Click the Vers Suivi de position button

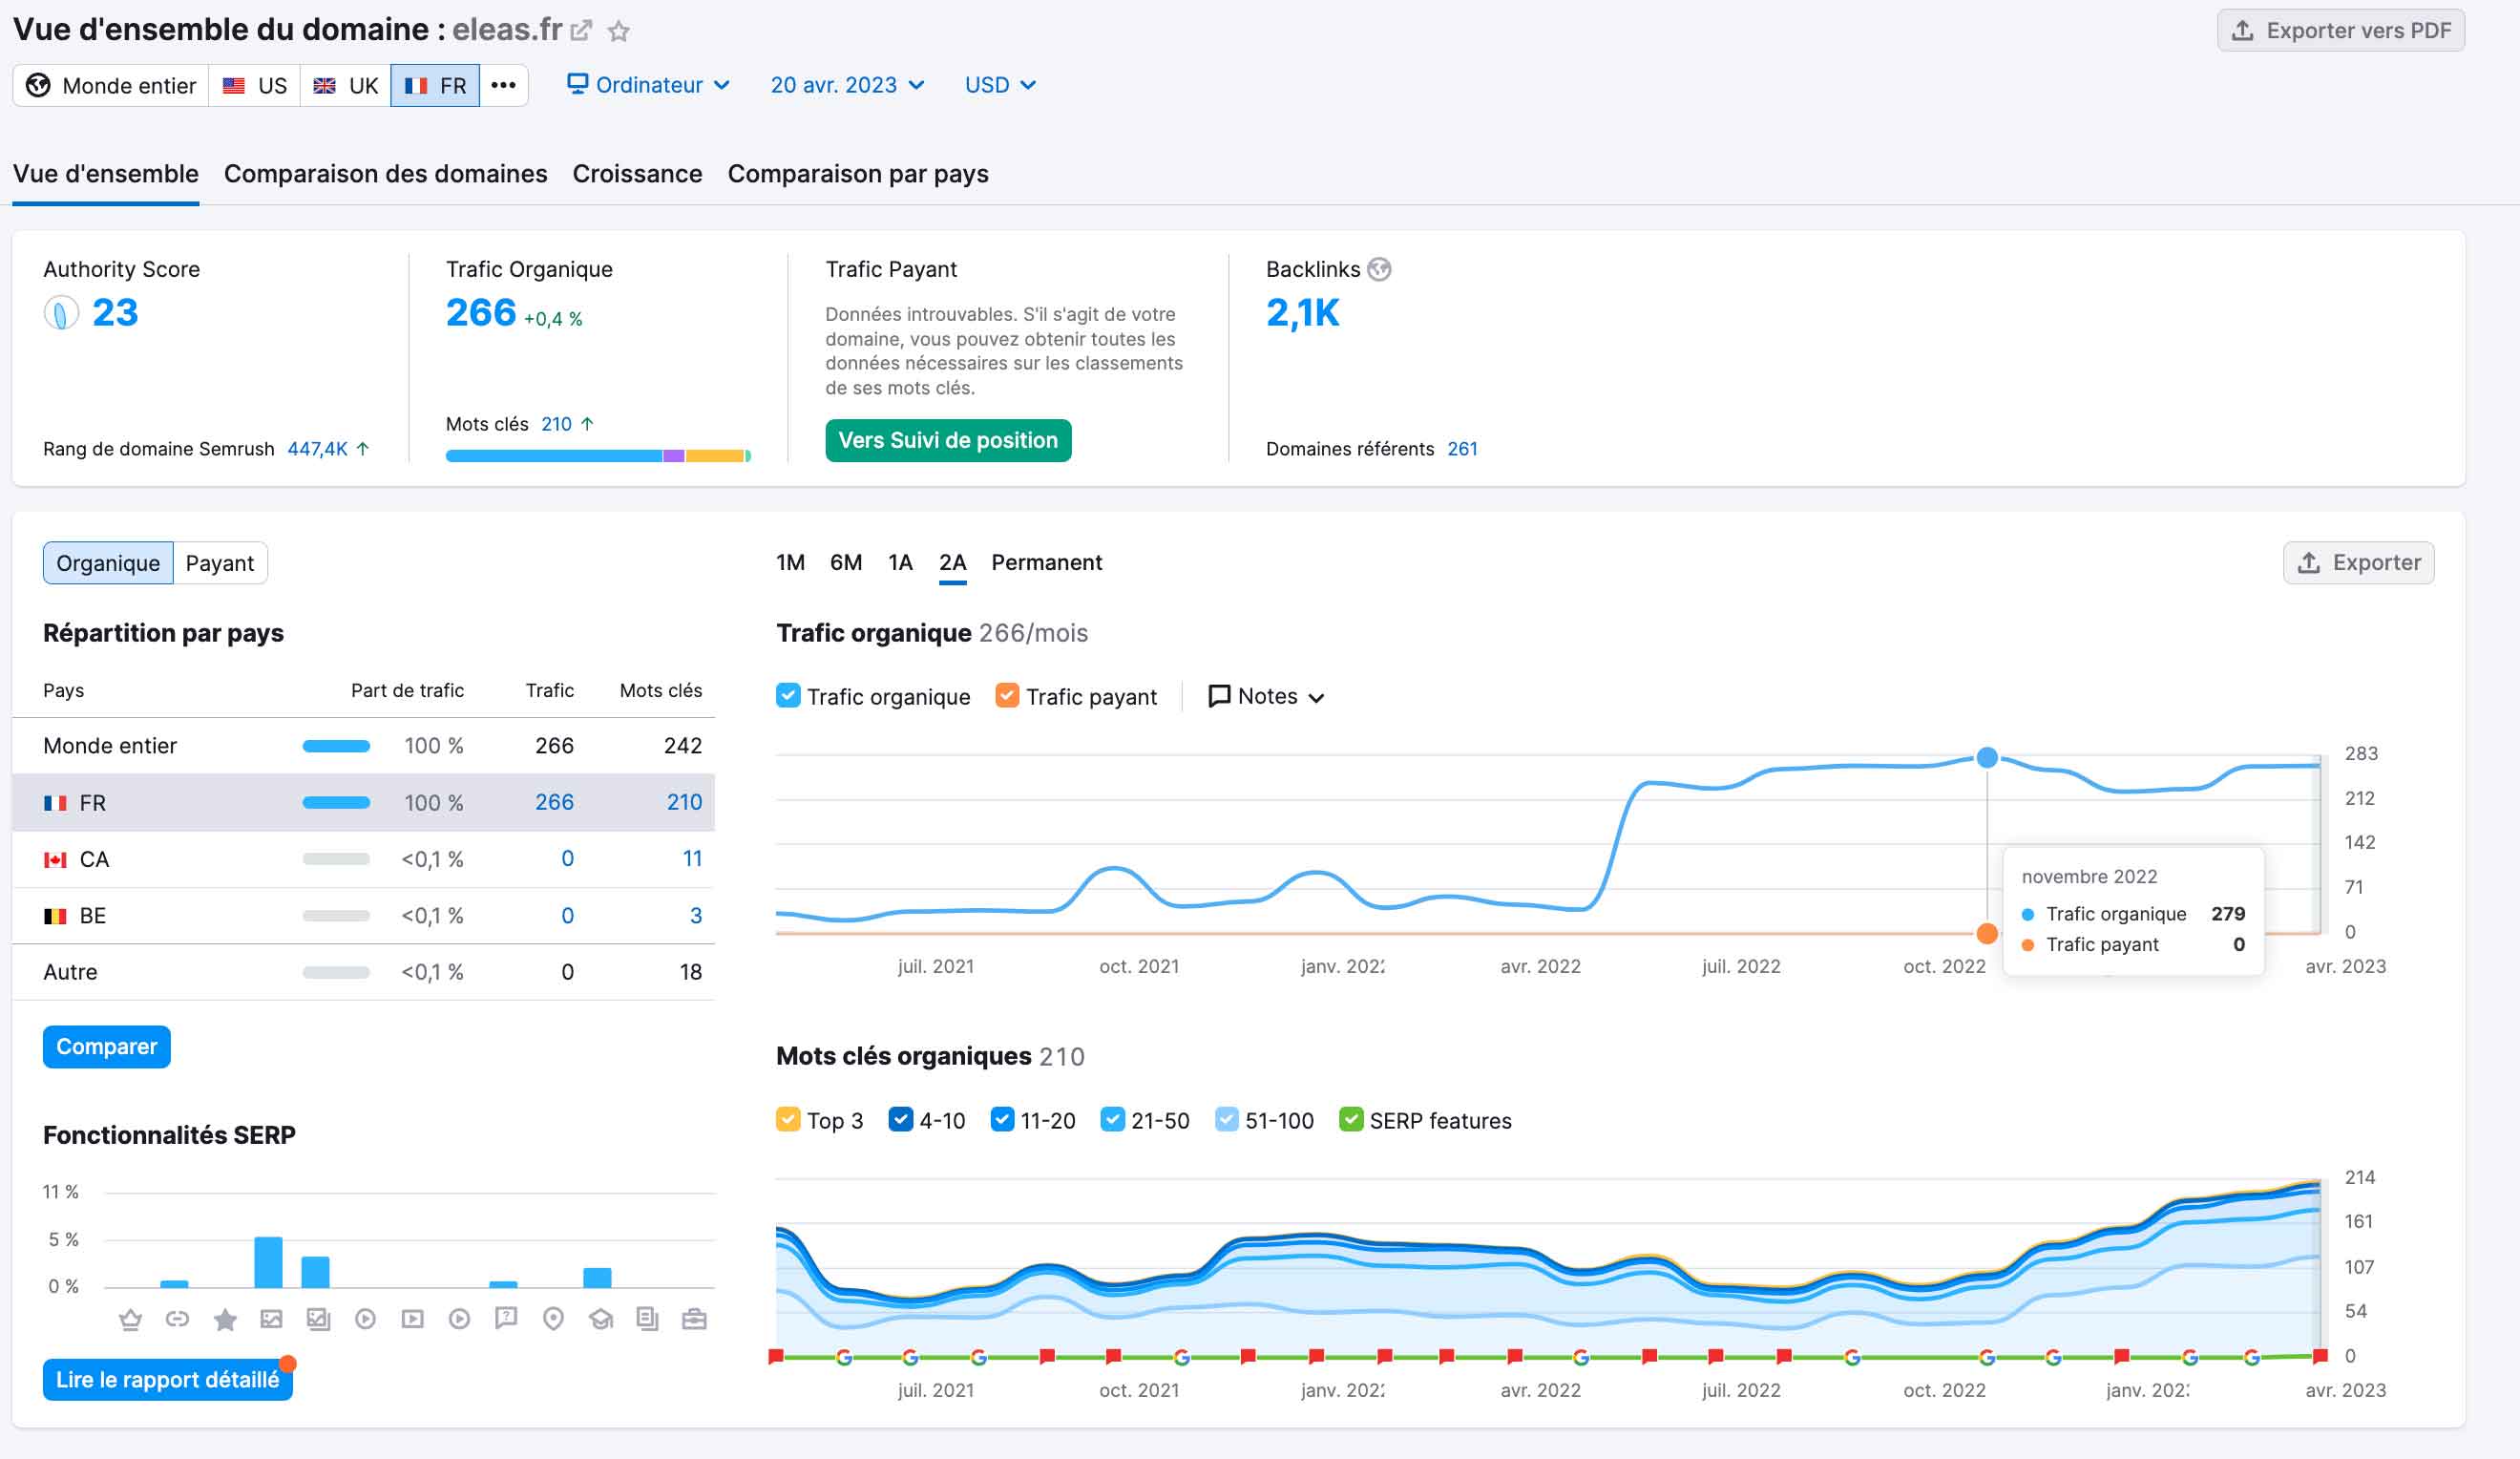947,440
